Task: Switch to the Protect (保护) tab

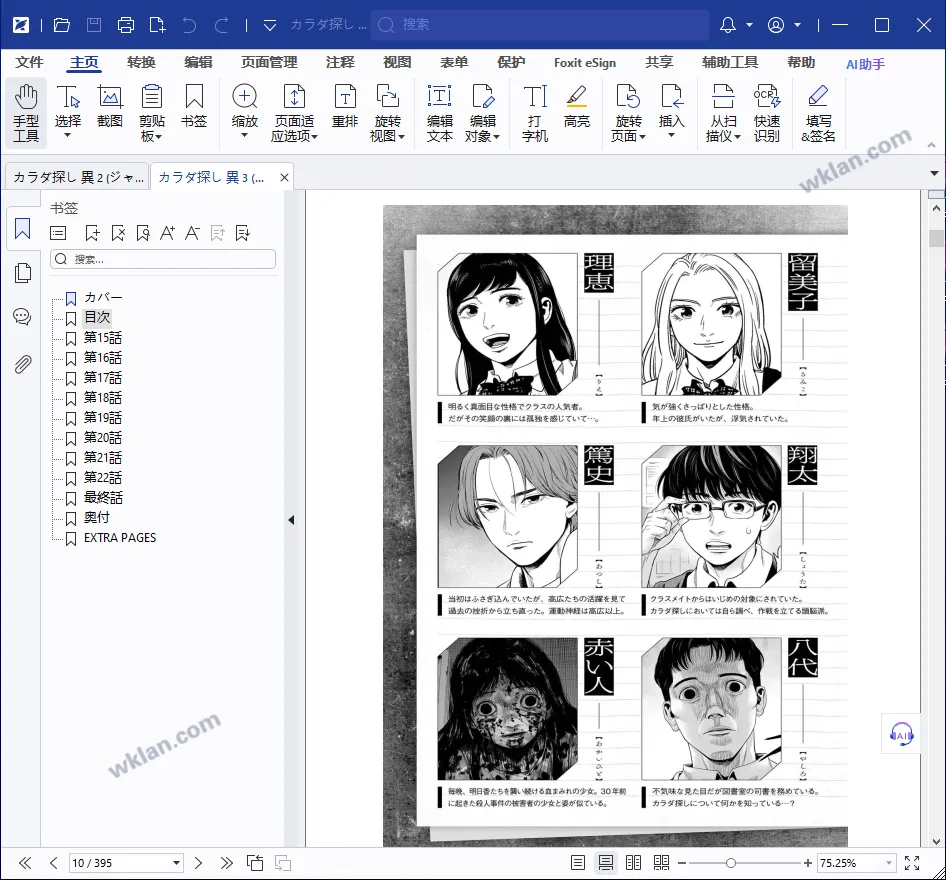Action: (x=511, y=63)
